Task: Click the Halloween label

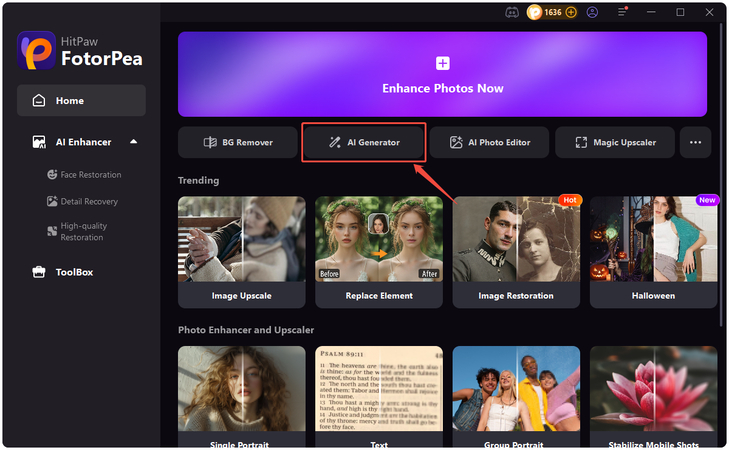Action: [x=653, y=296]
